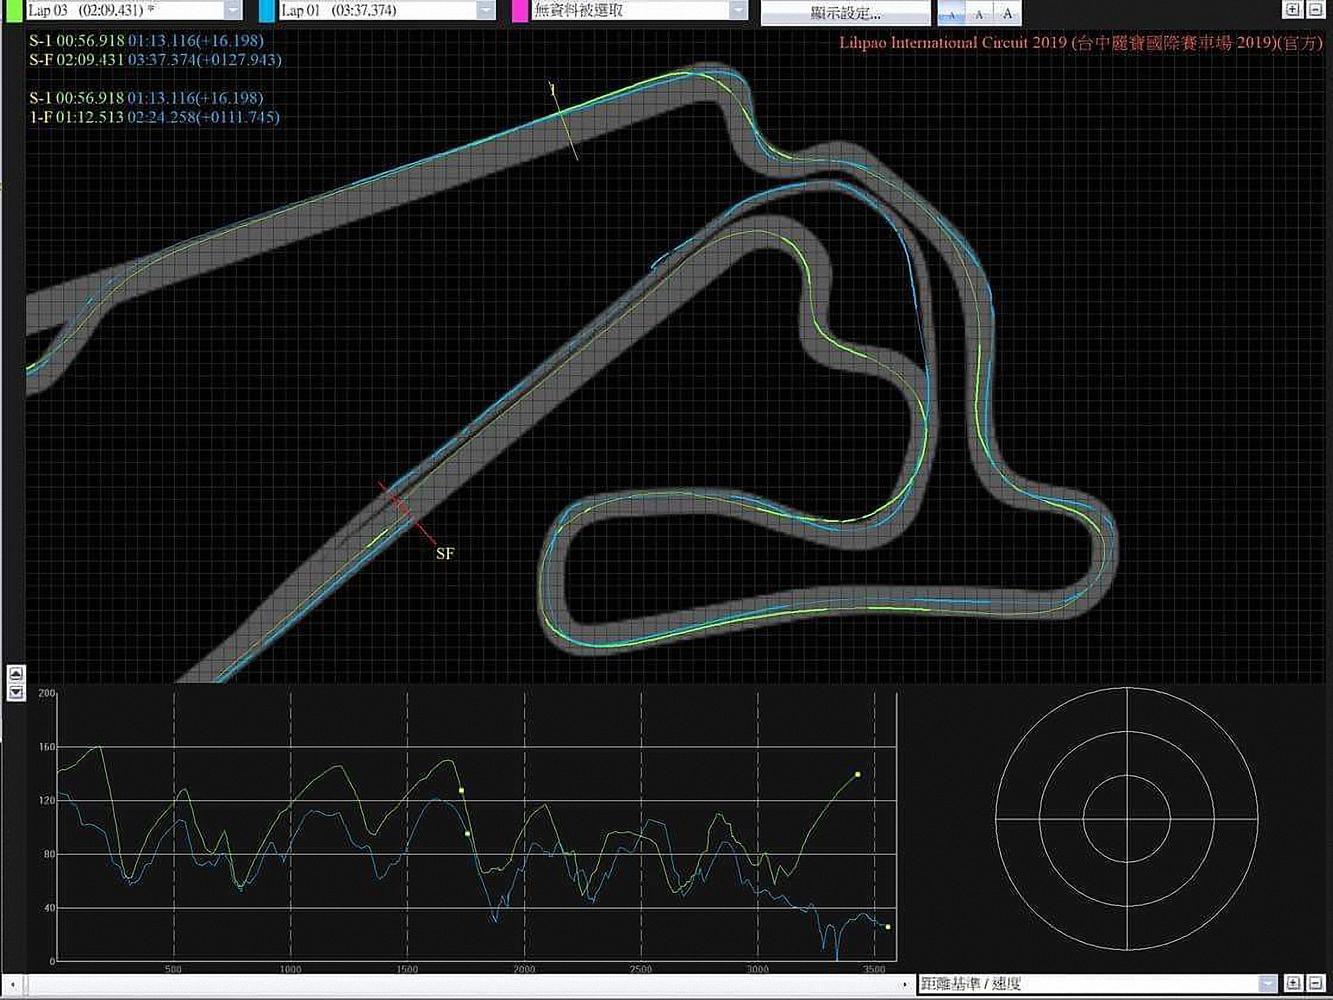Open the Lap 03 (02:09.431) lap selector
The width and height of the screenshot is (1333, 1000).
[134, 10]
